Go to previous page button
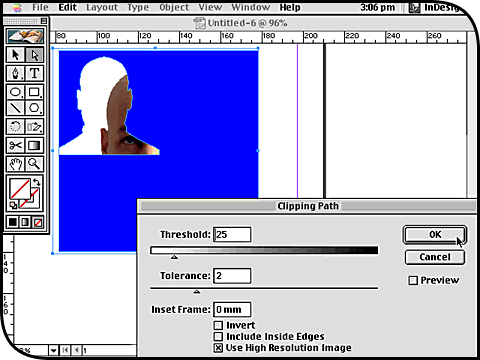This screenshot has width=480, height=360. (x=77, y=350)
